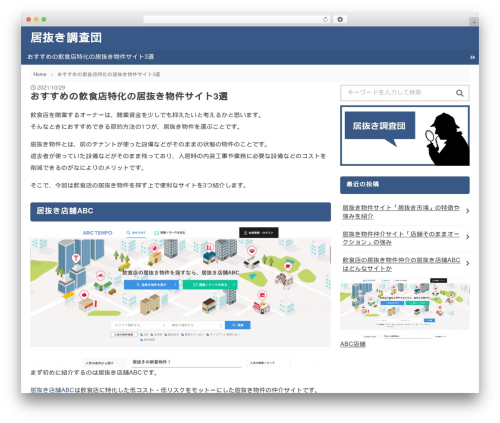Click blue property search button on map

(x=152, y=285)
